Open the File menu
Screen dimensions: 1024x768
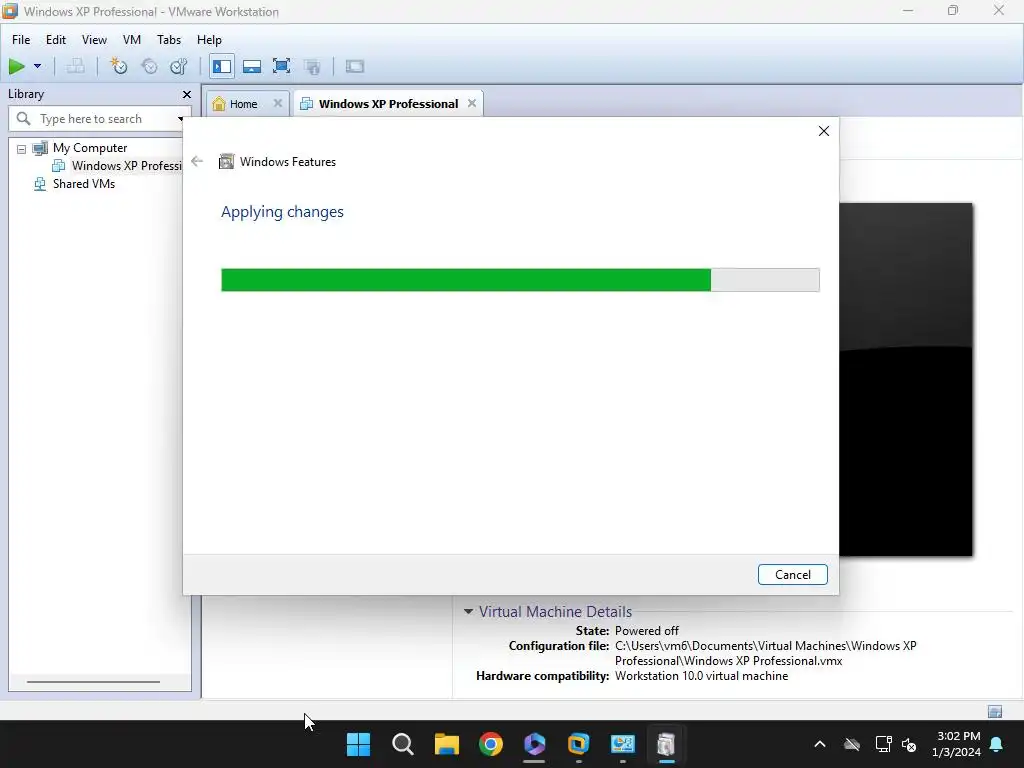pos(21,40)
